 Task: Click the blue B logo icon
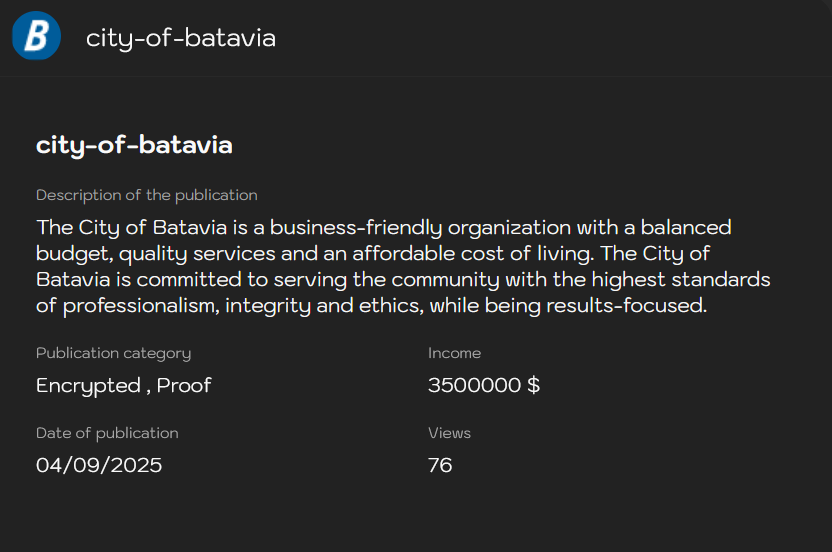pos(36,37)
